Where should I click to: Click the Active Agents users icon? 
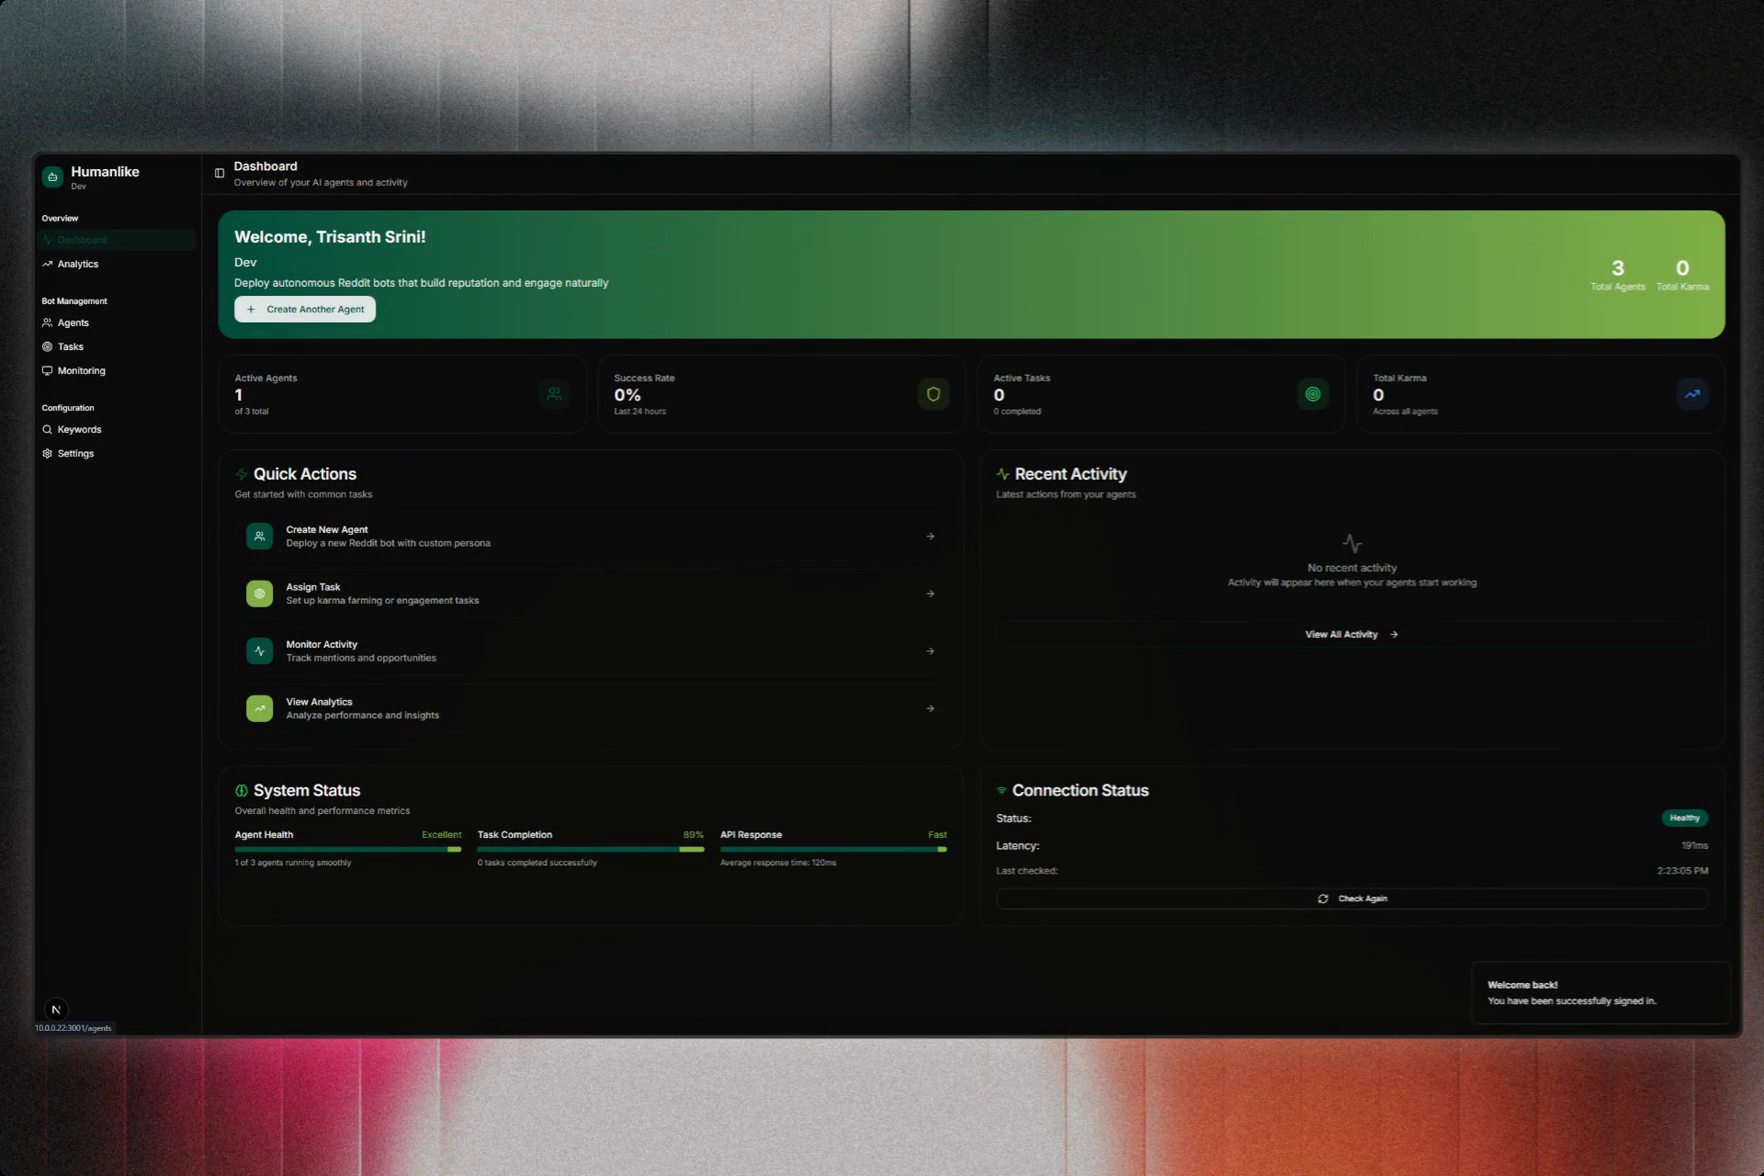pos(554,394)
